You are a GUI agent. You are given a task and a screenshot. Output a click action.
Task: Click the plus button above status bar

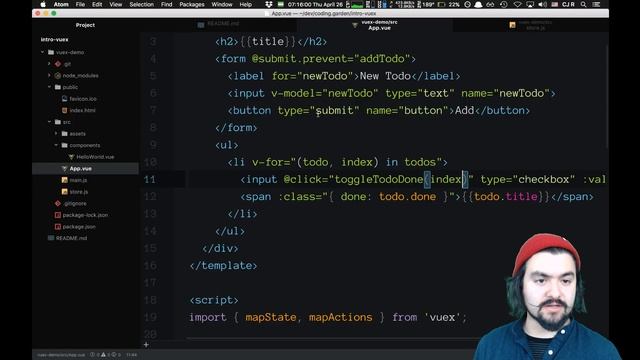click(x=146, y=345)
